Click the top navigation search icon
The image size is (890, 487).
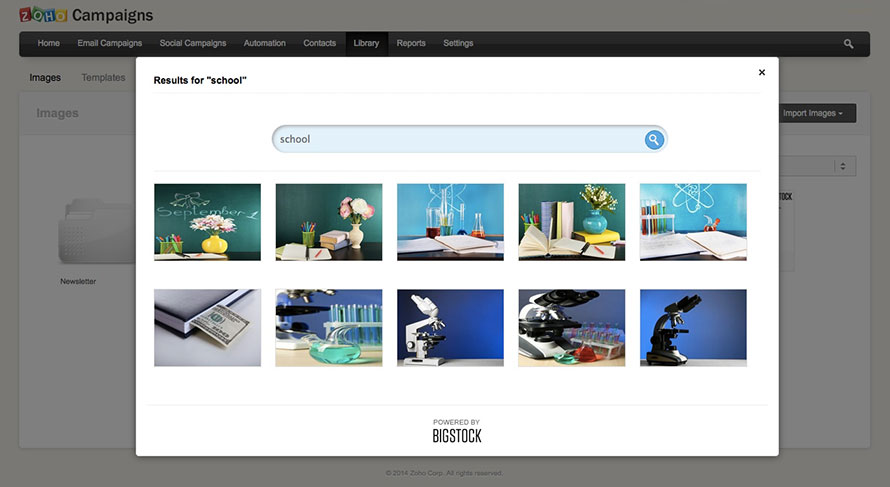coord(848,44)
